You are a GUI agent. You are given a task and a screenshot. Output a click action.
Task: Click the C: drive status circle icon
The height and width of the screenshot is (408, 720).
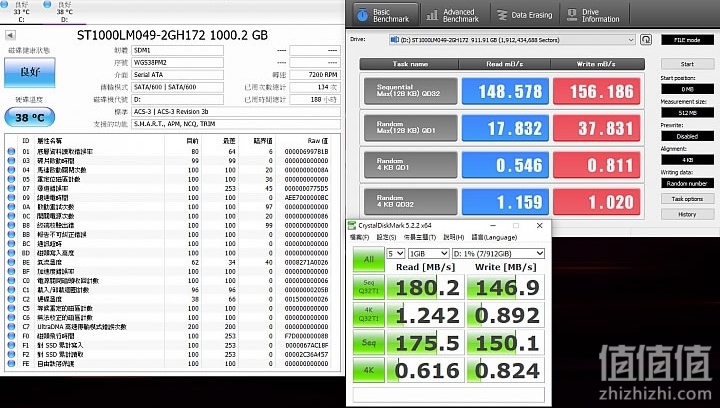5,4
